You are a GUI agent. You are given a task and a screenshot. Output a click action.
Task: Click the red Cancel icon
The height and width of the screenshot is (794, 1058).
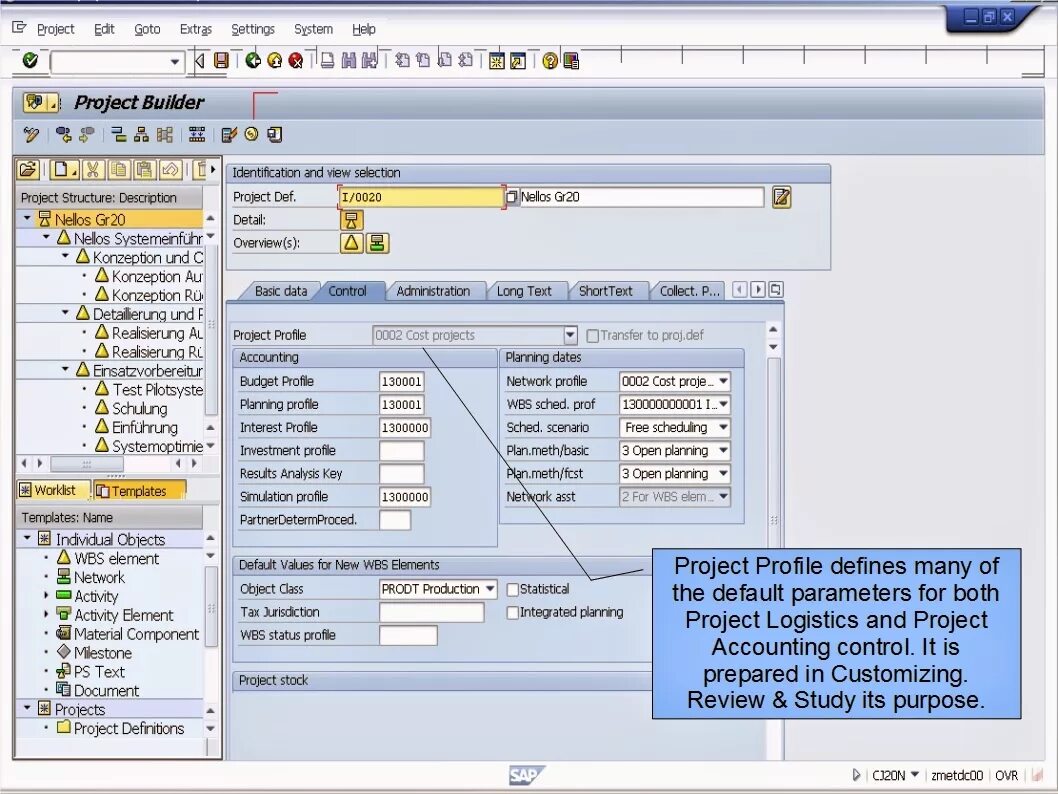point(296,61)
